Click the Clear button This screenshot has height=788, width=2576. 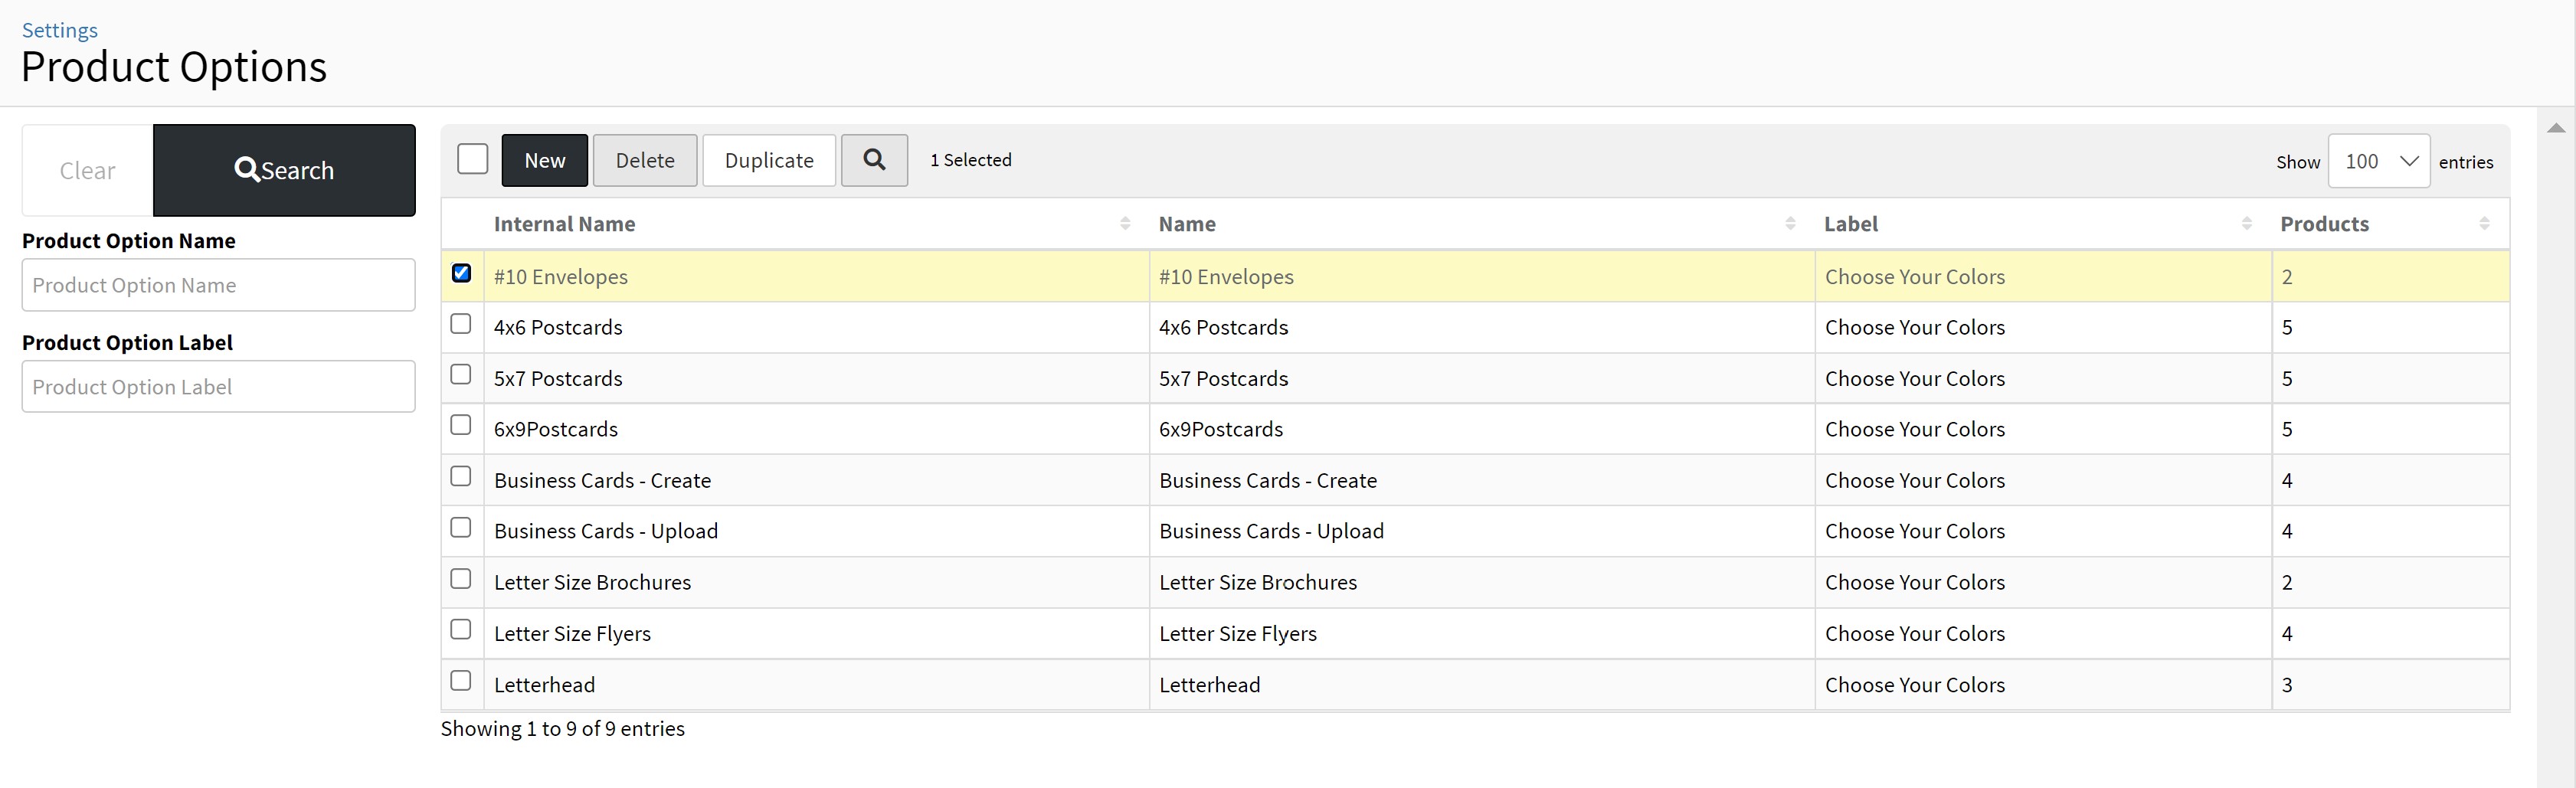[x=88, y=170]
